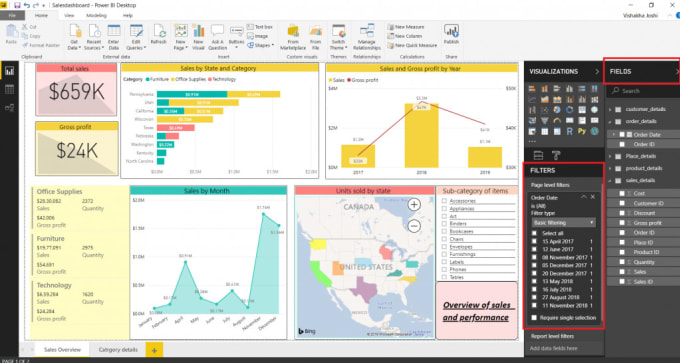This screenshot has height=363, width=680.
Task: Open the visualization Fields well icon
Action: [x=538, y=155]
